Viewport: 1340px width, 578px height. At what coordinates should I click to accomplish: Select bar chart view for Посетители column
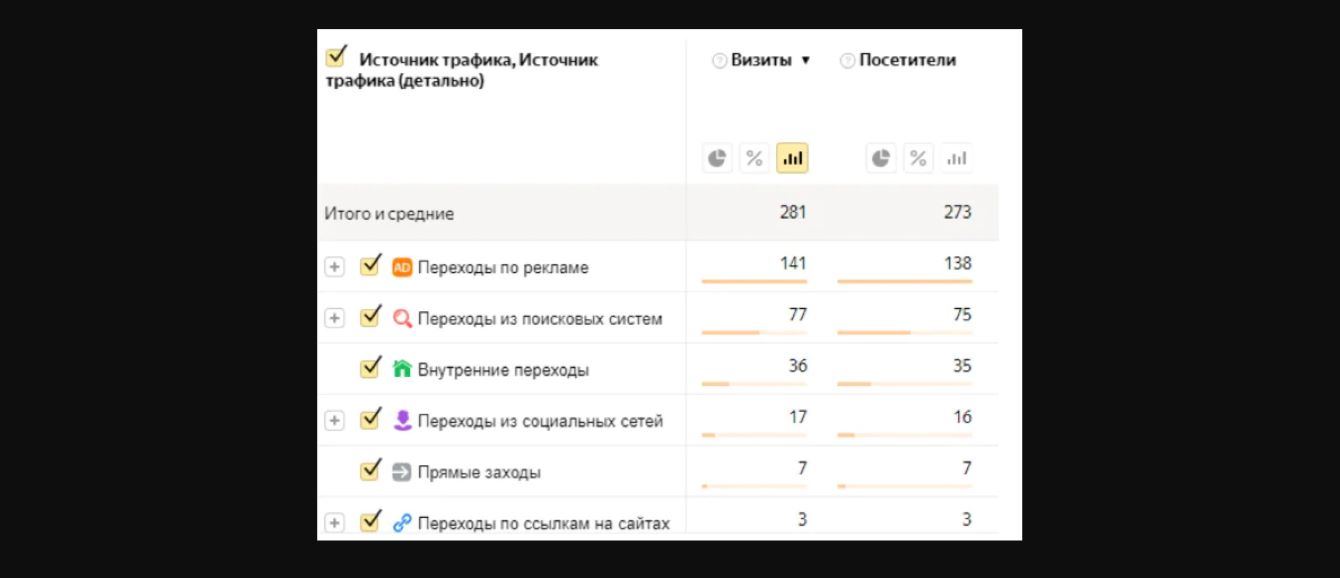tap(956, 158)
